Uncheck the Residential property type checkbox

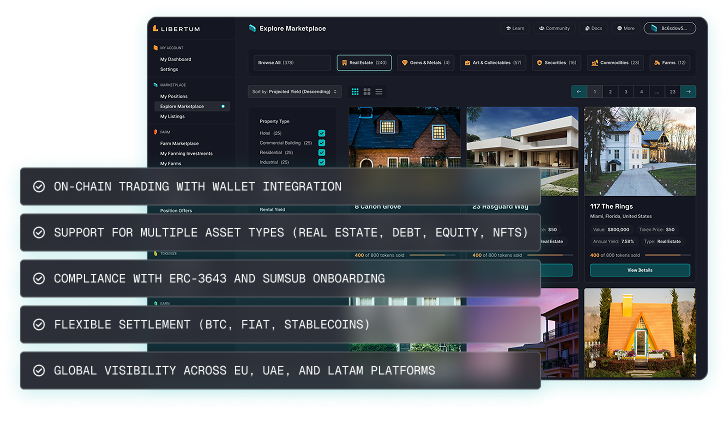(x=322, y=153)
